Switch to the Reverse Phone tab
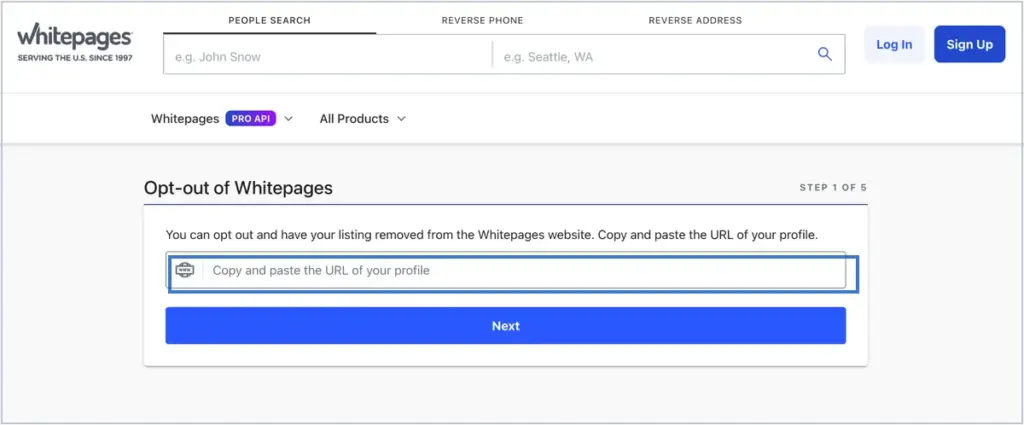This screenshot has height=425, width=1024. 482,20
